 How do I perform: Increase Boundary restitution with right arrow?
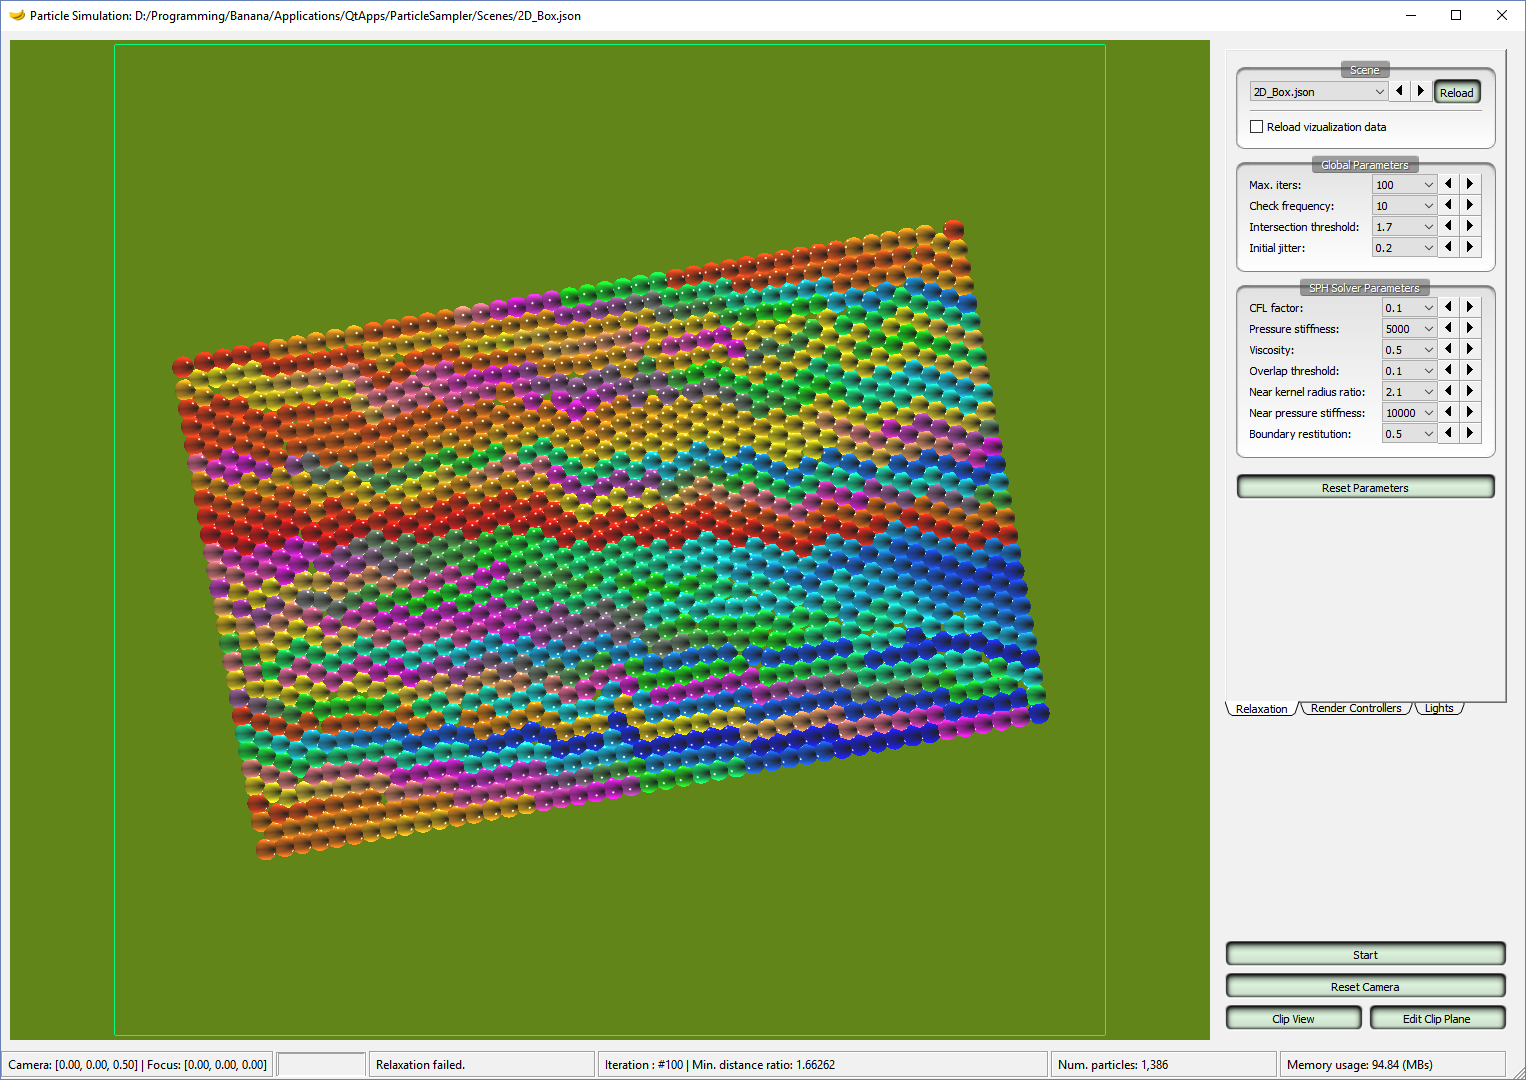1470,433
